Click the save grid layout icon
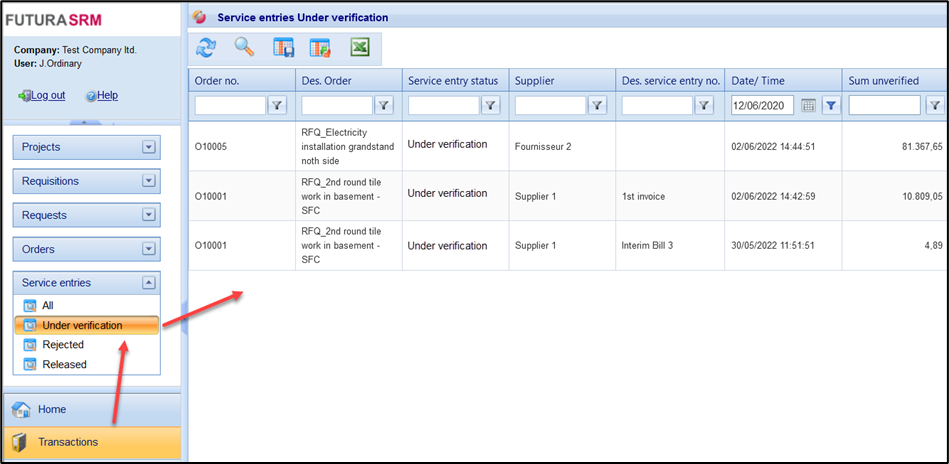The width and height of the screenshot is (949, 464). coord(283,47)
